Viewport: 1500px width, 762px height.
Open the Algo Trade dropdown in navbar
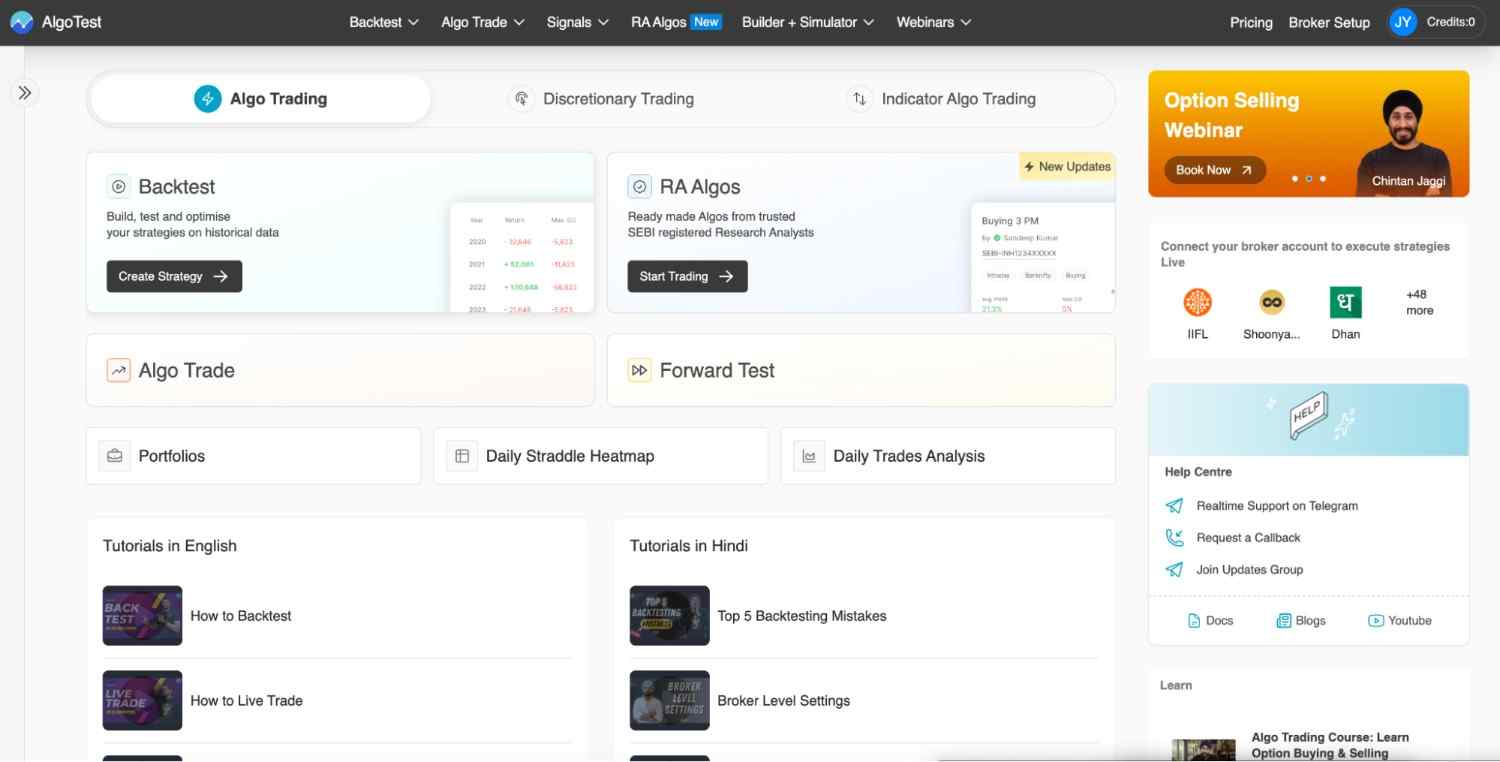483,22
